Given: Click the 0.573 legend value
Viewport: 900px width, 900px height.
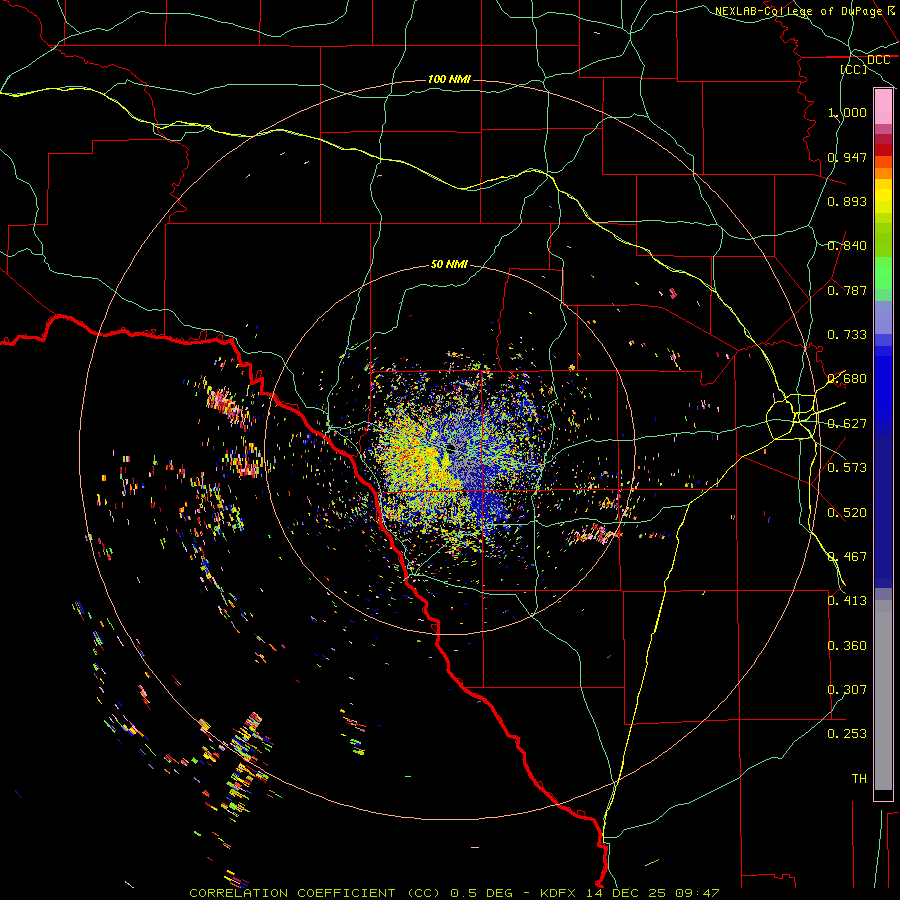Looking at the screenshot, I should click(x=847, y=468).
